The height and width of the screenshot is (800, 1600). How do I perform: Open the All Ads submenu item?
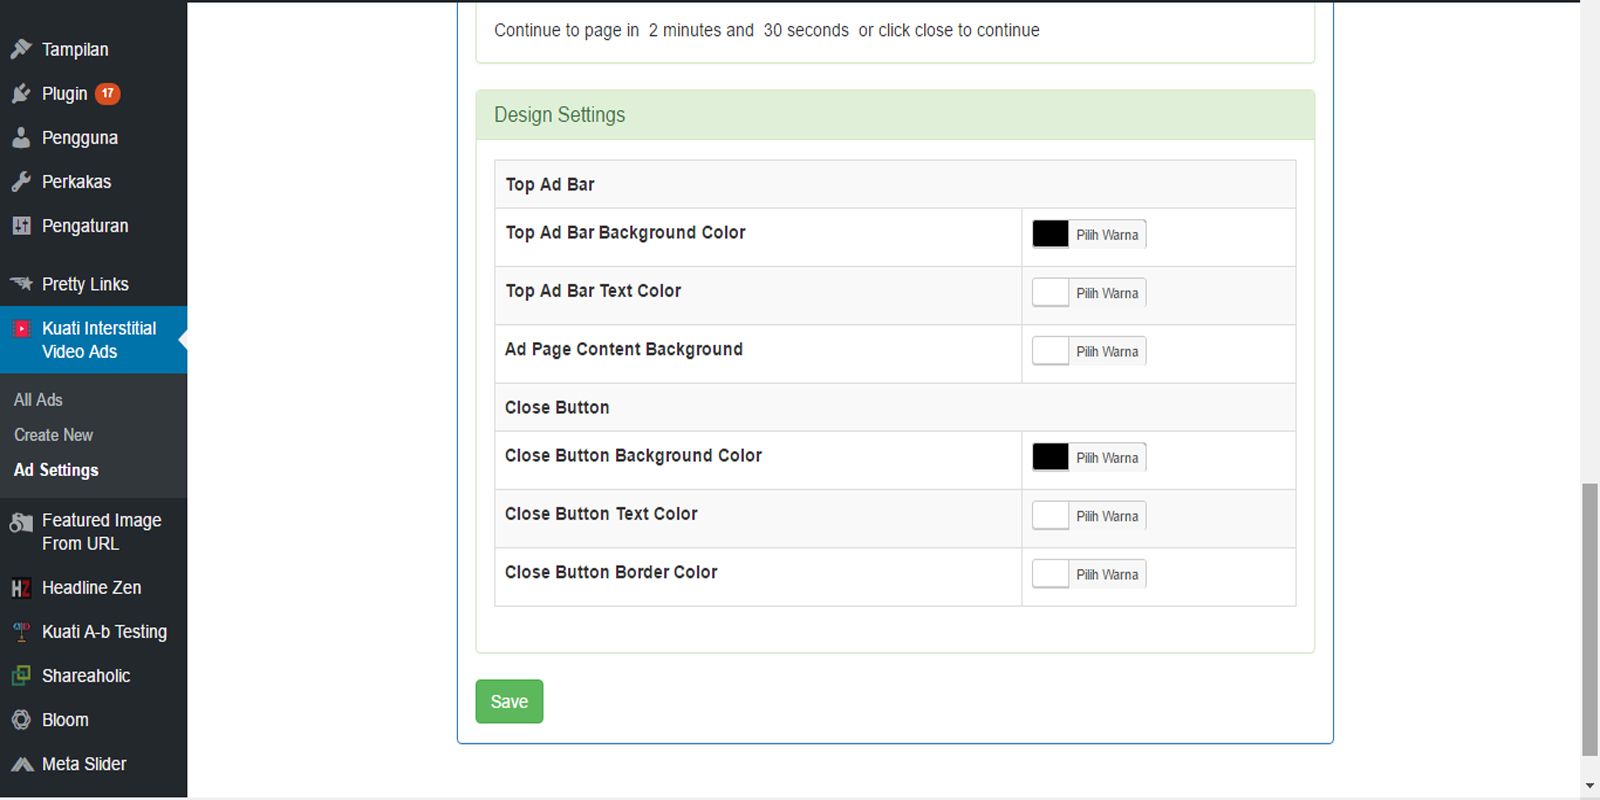[38, 400]
